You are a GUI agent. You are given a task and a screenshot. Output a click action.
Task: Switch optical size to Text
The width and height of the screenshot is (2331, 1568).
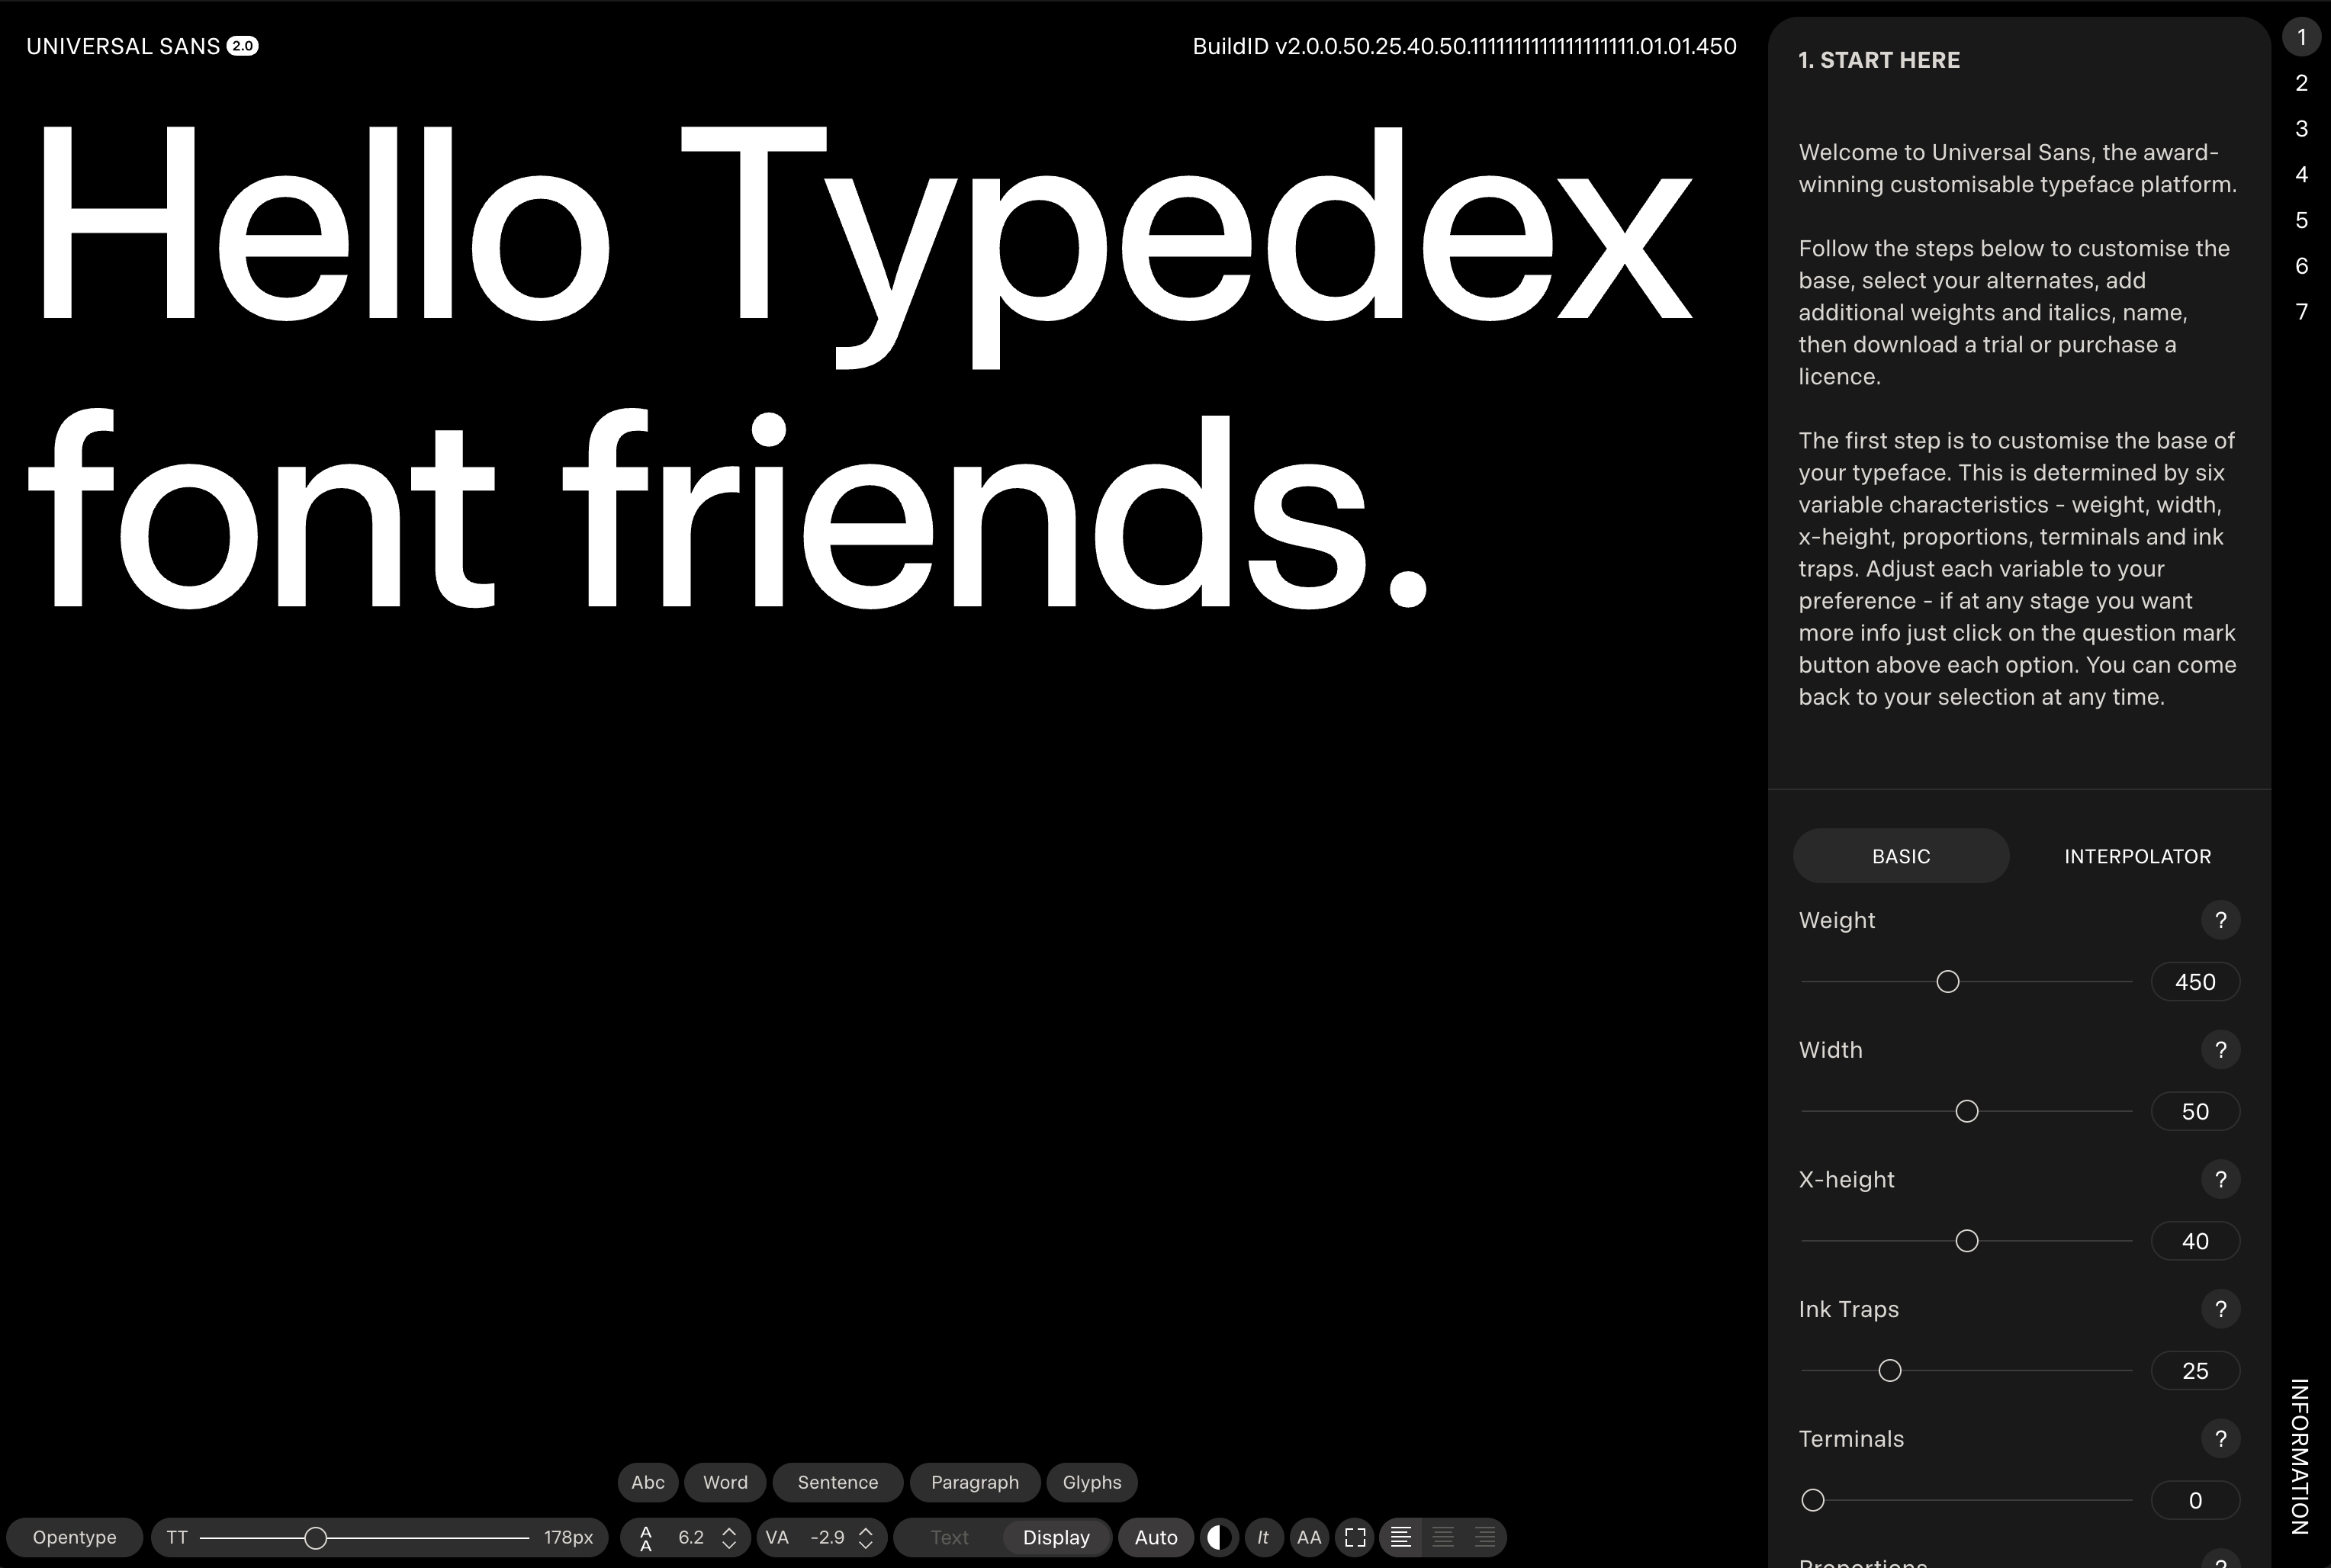click(x=949, y=1537)
